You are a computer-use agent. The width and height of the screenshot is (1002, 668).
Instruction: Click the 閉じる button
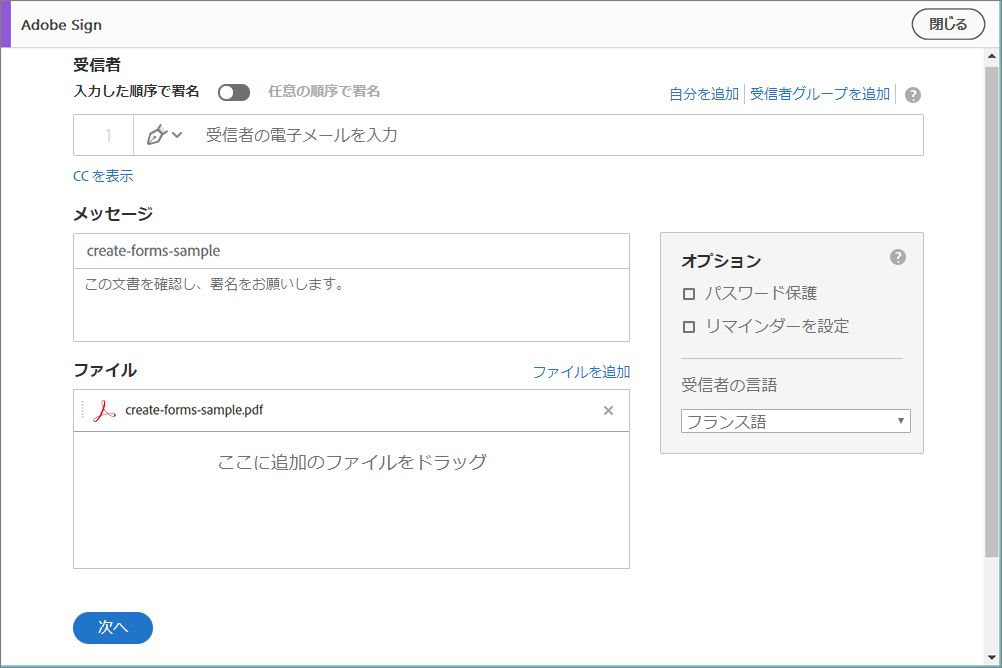947,23
